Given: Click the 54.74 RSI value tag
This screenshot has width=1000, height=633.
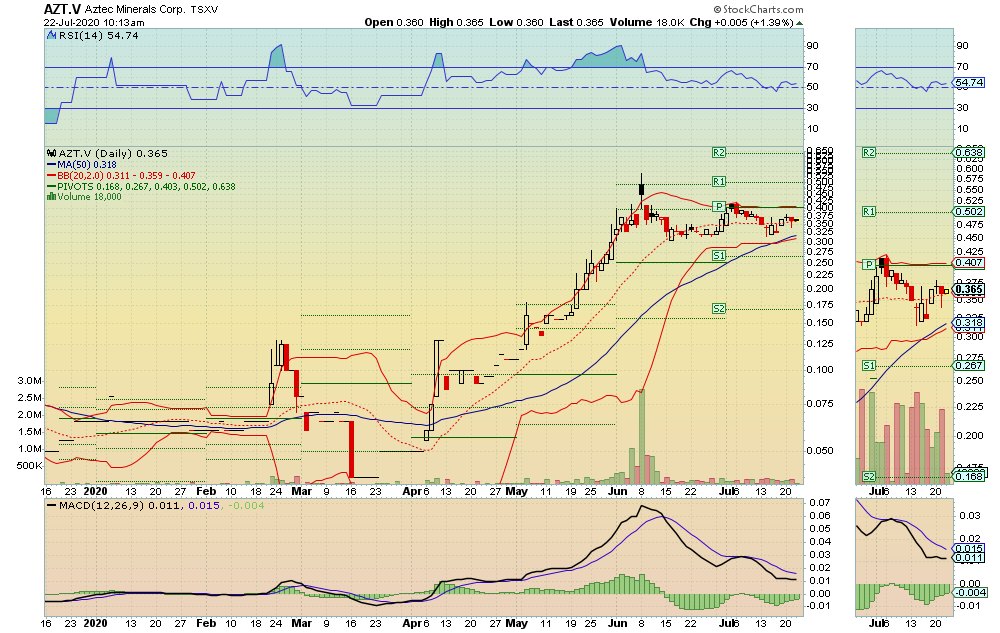Looking at the screenshot, I should click(x=969, y=82).
